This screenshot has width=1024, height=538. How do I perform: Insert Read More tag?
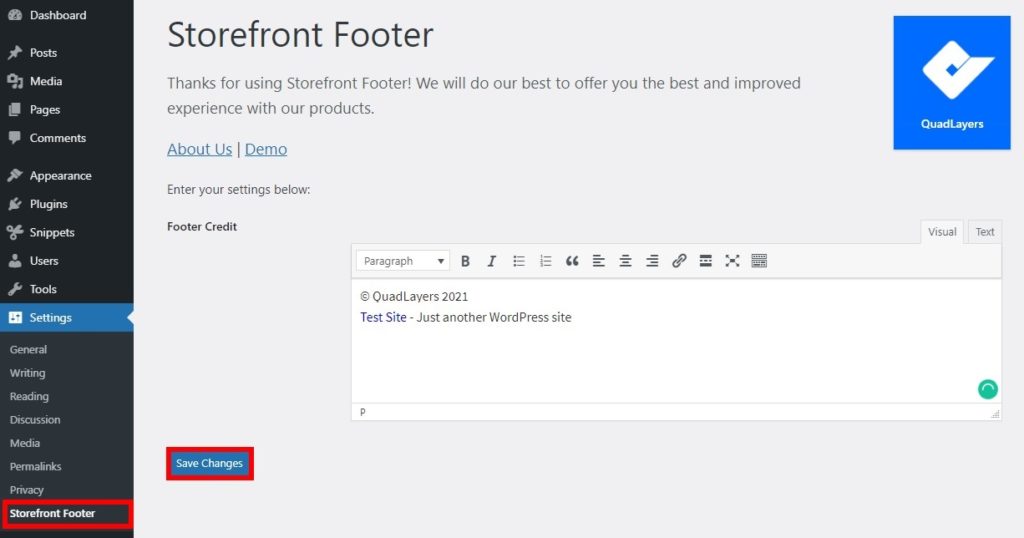coord(705,261)
